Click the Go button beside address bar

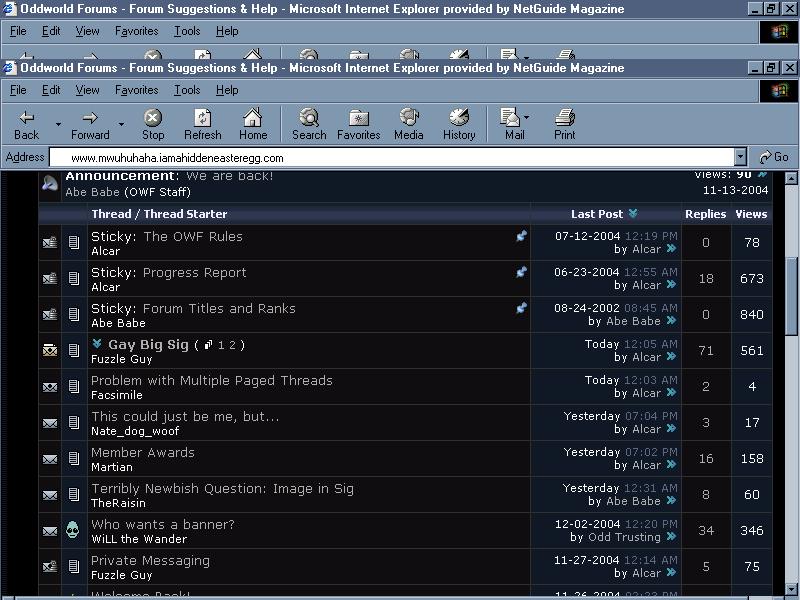774,157
